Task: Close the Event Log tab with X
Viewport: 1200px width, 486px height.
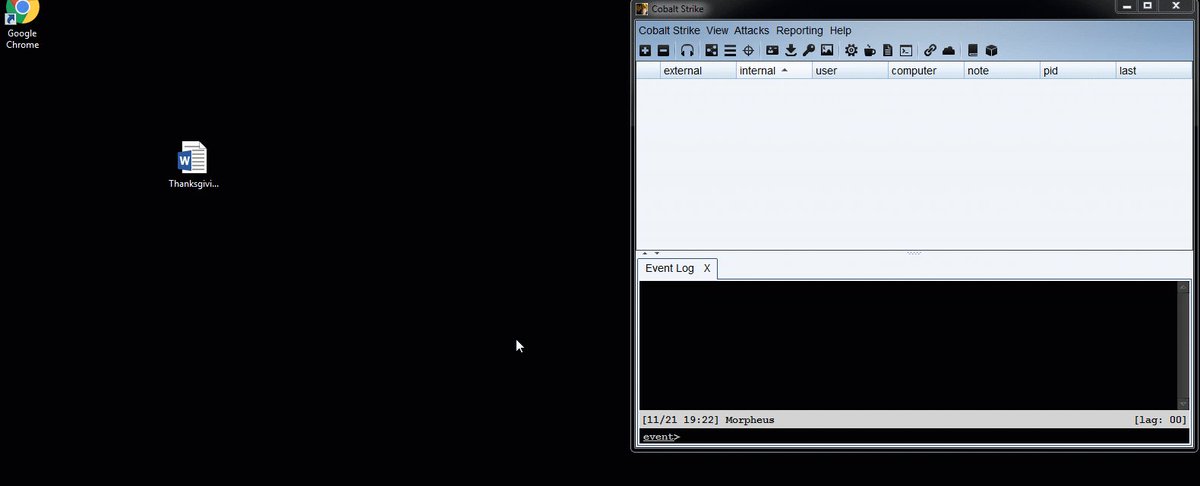Action: coord(707,269)
